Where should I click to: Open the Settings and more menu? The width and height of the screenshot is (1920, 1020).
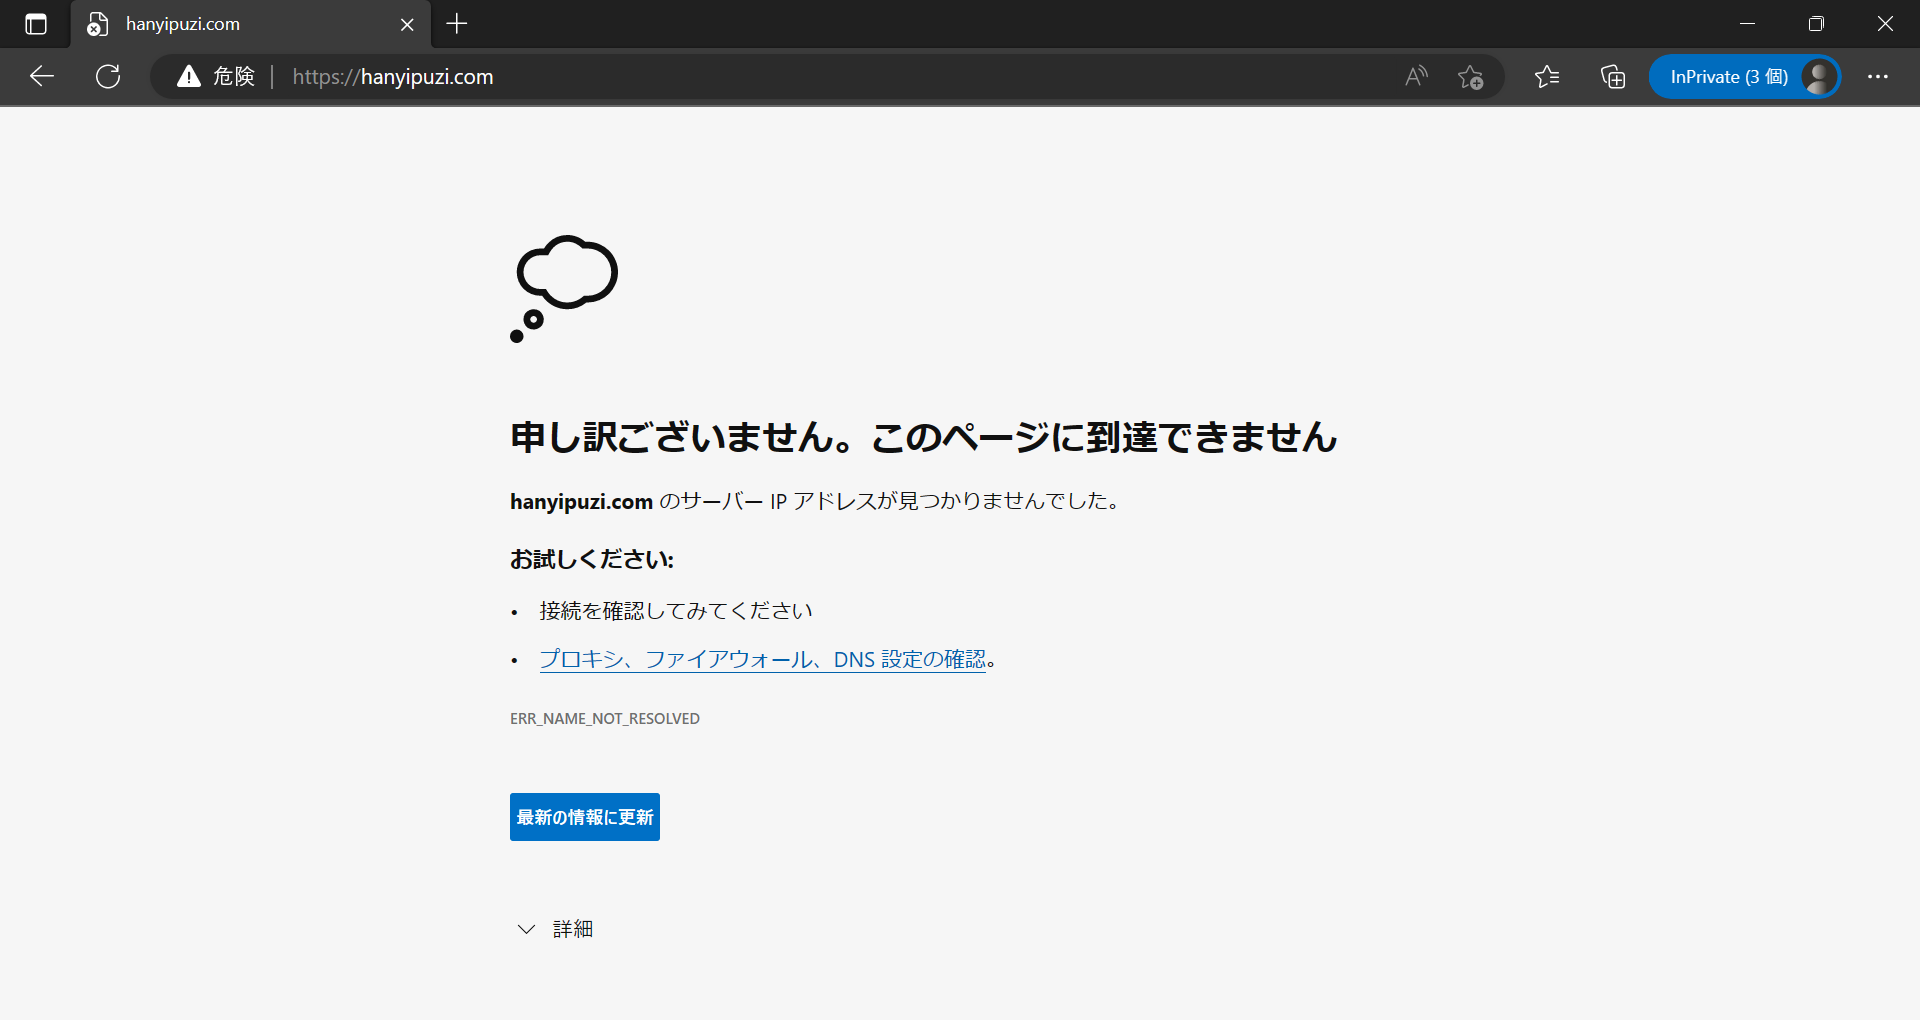click(x=1878, y=77)
